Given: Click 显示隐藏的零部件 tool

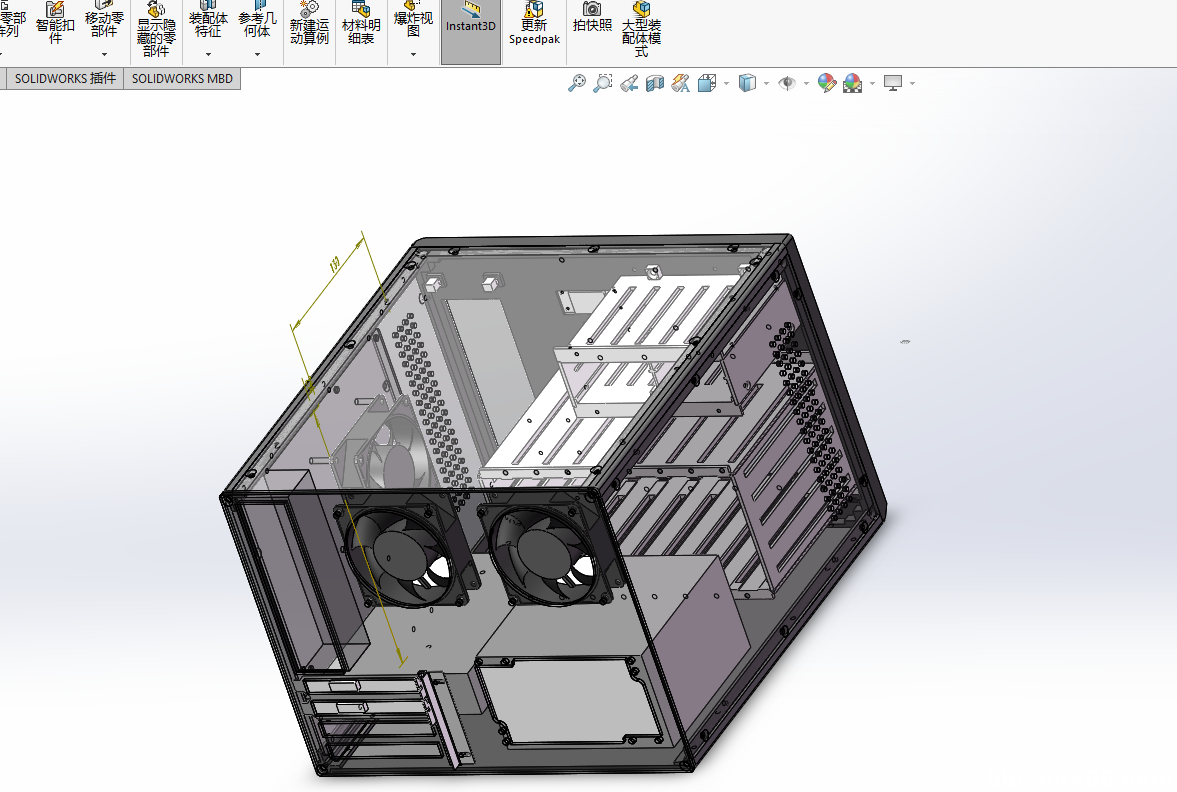Looking at the screenshot, I should [156, 30].
